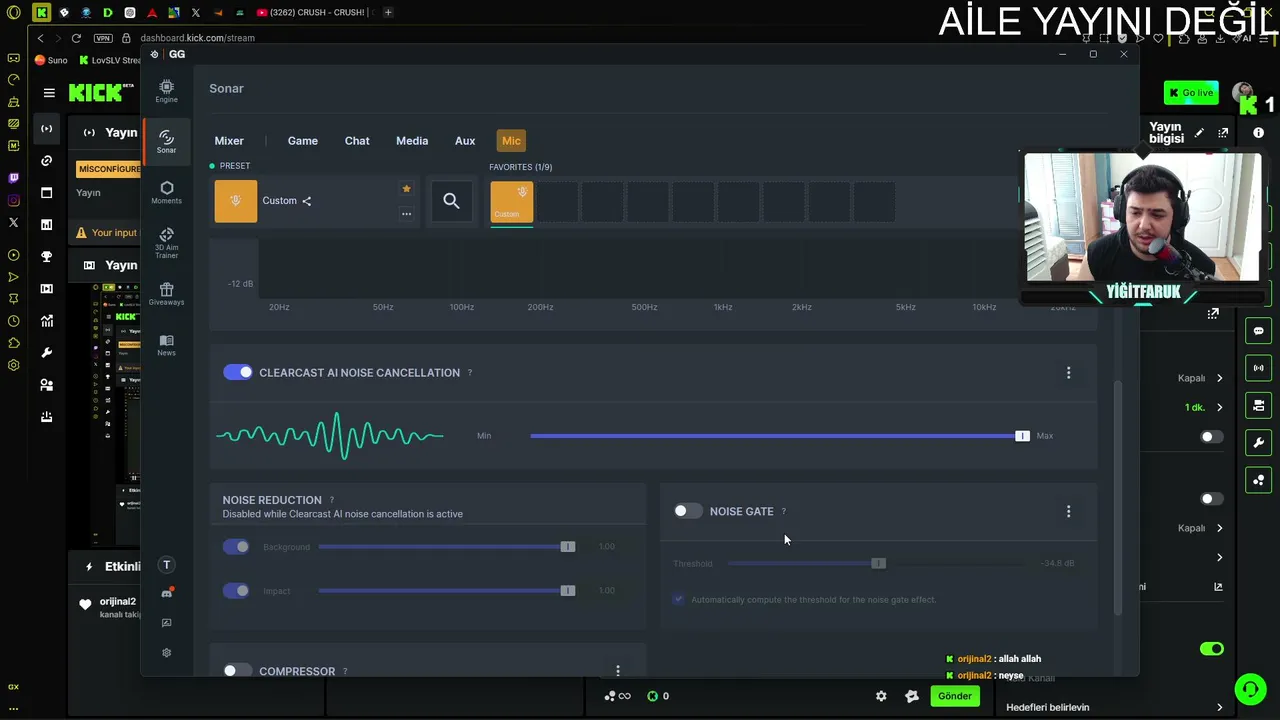
Task: Switch to the Mixer tab
Action: coord(229,141)
